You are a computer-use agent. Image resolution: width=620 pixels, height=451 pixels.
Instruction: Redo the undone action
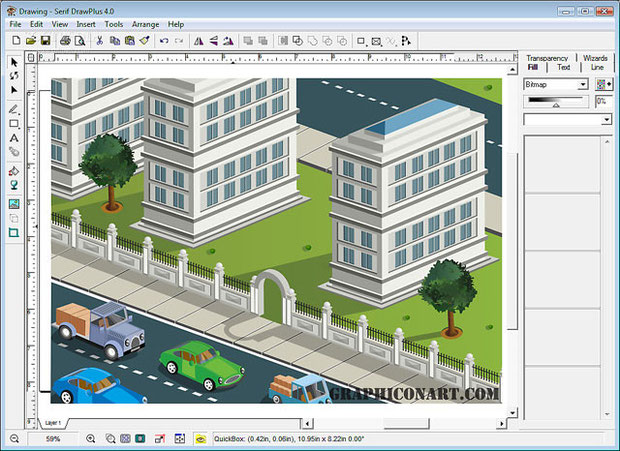tap(179, 41)
